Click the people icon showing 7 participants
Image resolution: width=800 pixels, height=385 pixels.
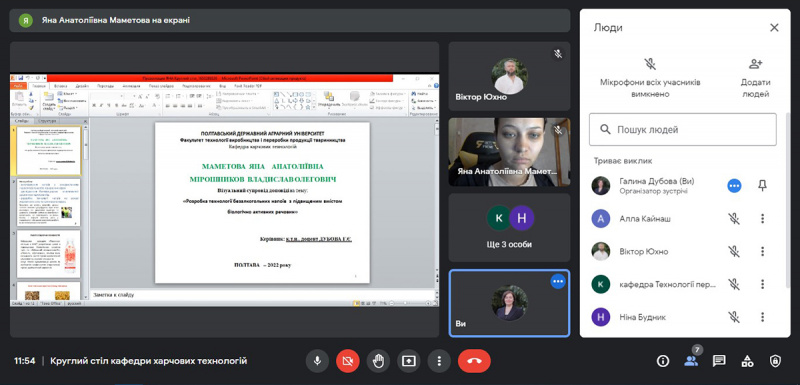[x=691, y=361]
